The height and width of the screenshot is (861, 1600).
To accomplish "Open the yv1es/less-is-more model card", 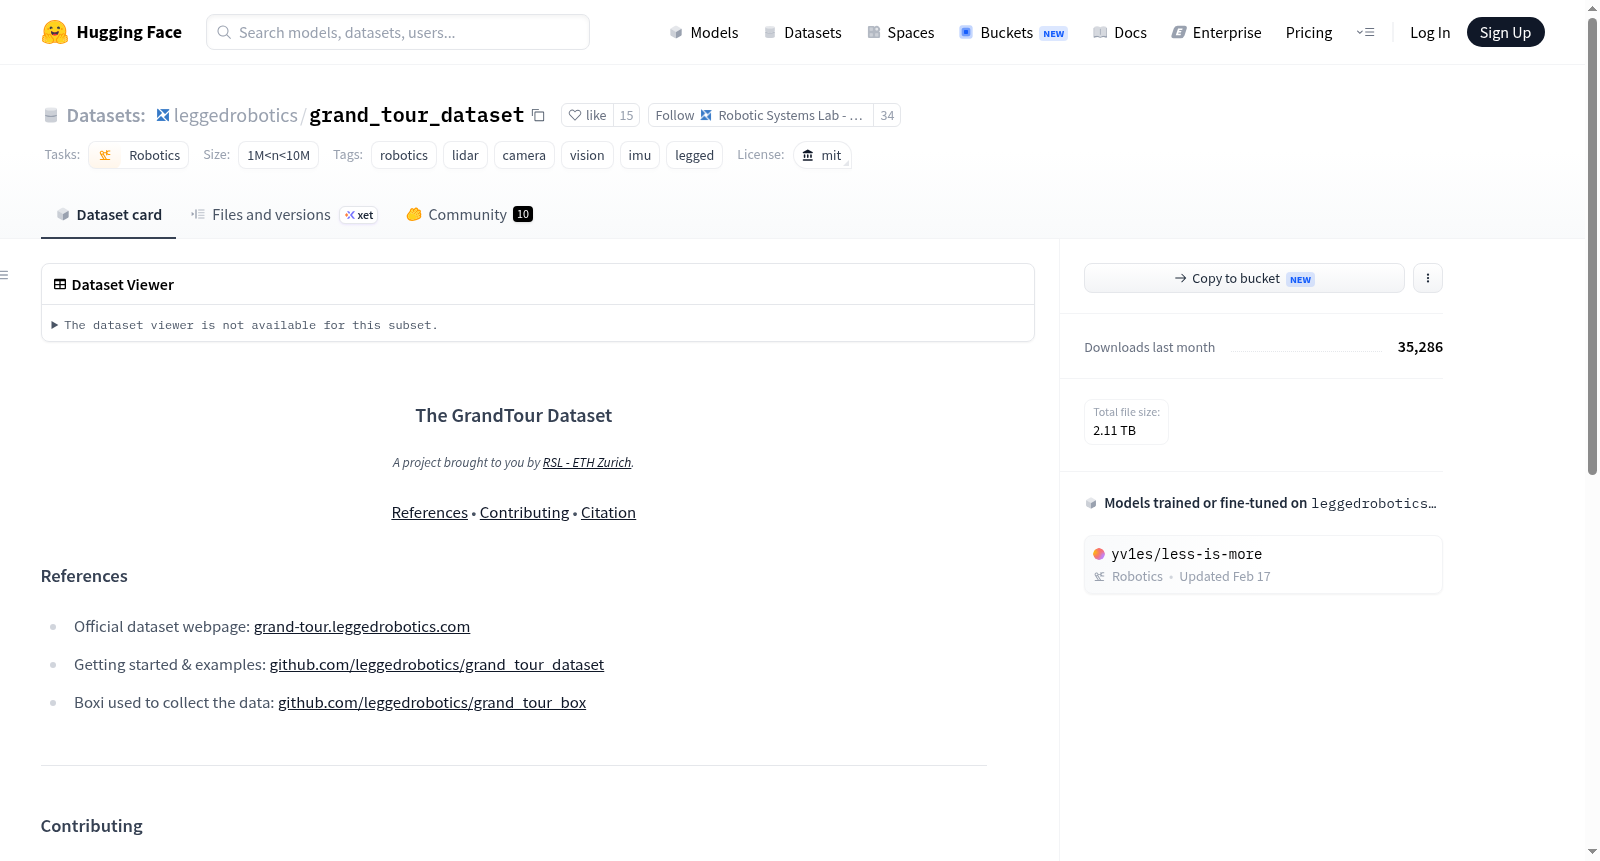I will pyautogui.click(x=1263, y=565).
